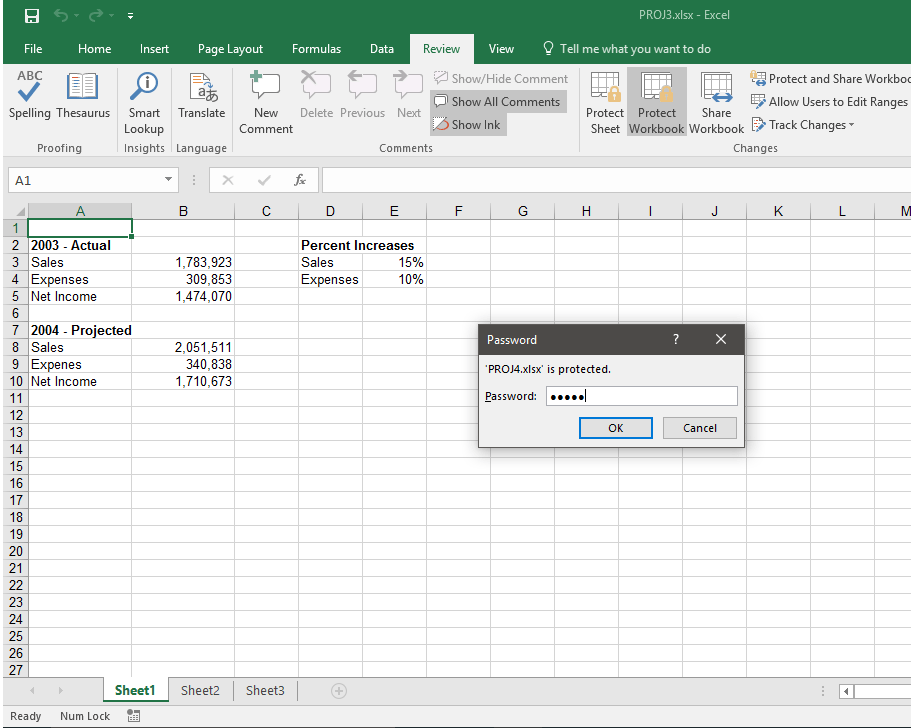The image size is (911, 728).
Task: Switch to the View ribbon tab
Action: 501,47
